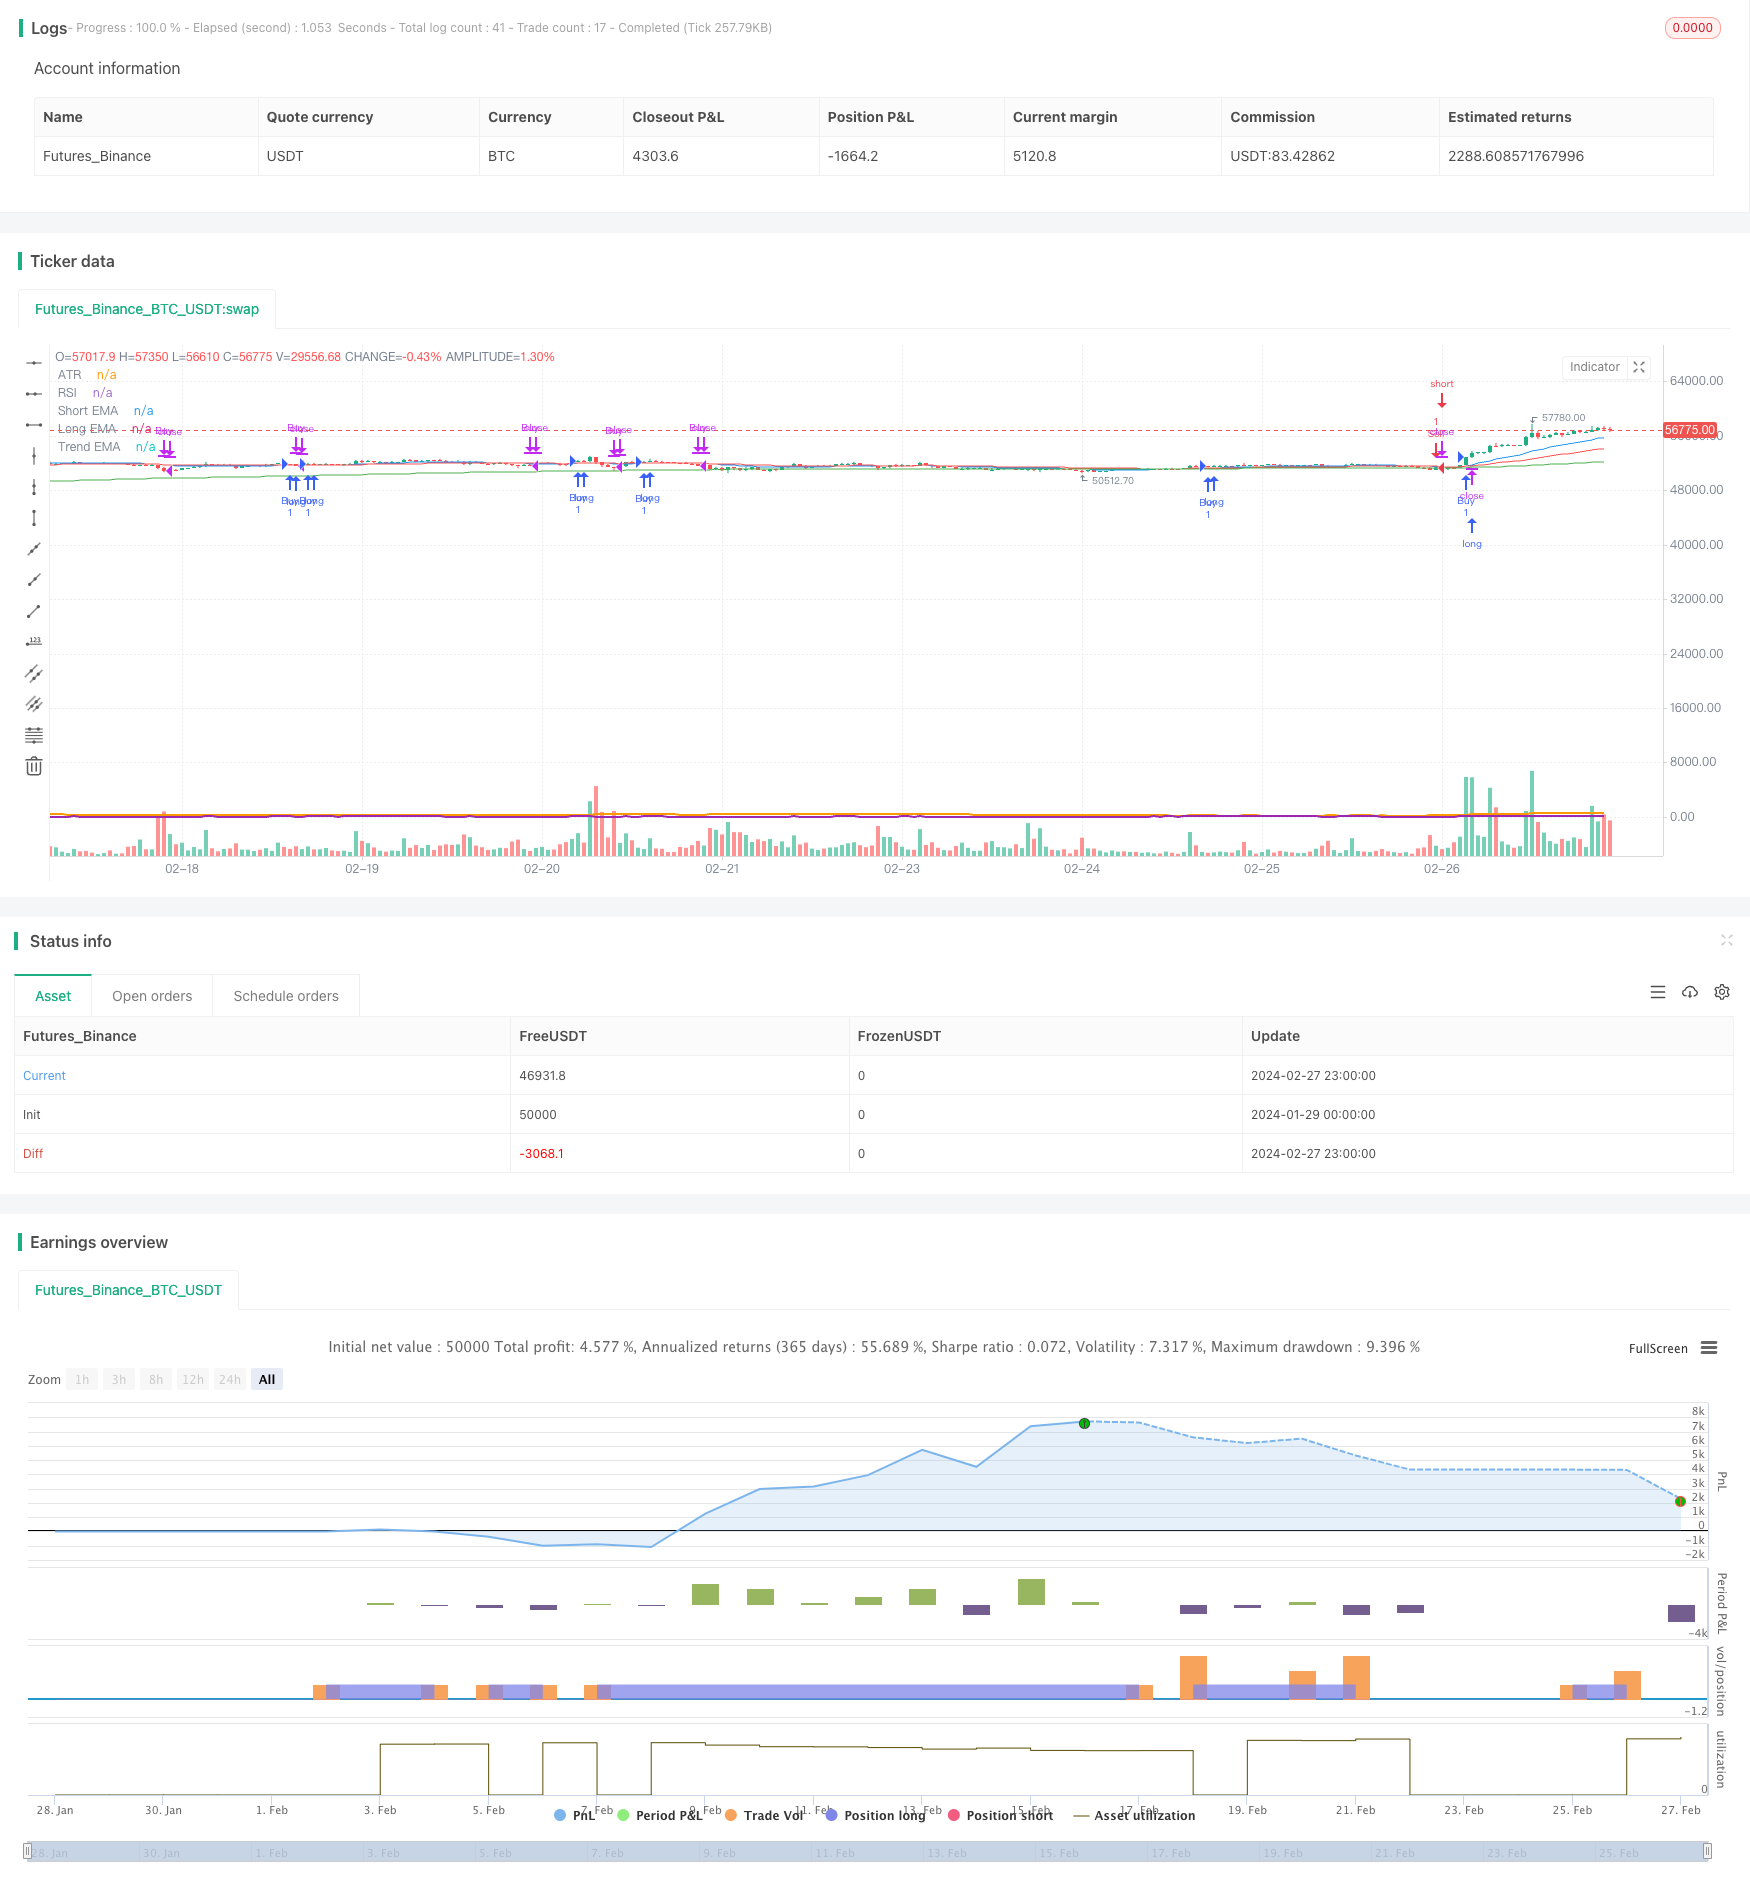The width and height of the screenshot is (1750, 1891).
Task: Toggle PnL series in chart legend
Action: pyautogui.click(x=575, y=1815)
